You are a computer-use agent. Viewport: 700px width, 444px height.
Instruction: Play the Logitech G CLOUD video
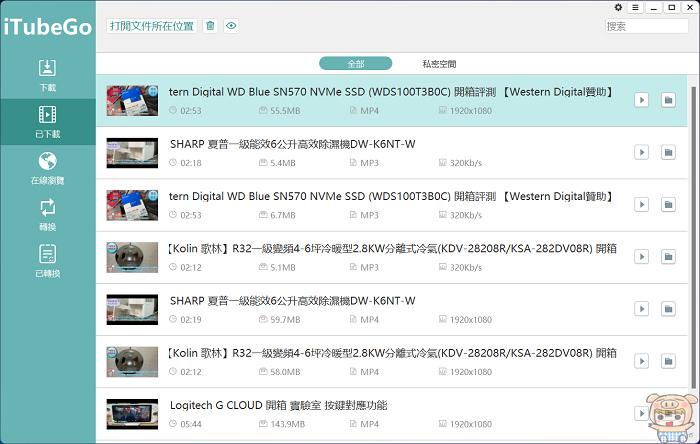[x=642, y=415]
